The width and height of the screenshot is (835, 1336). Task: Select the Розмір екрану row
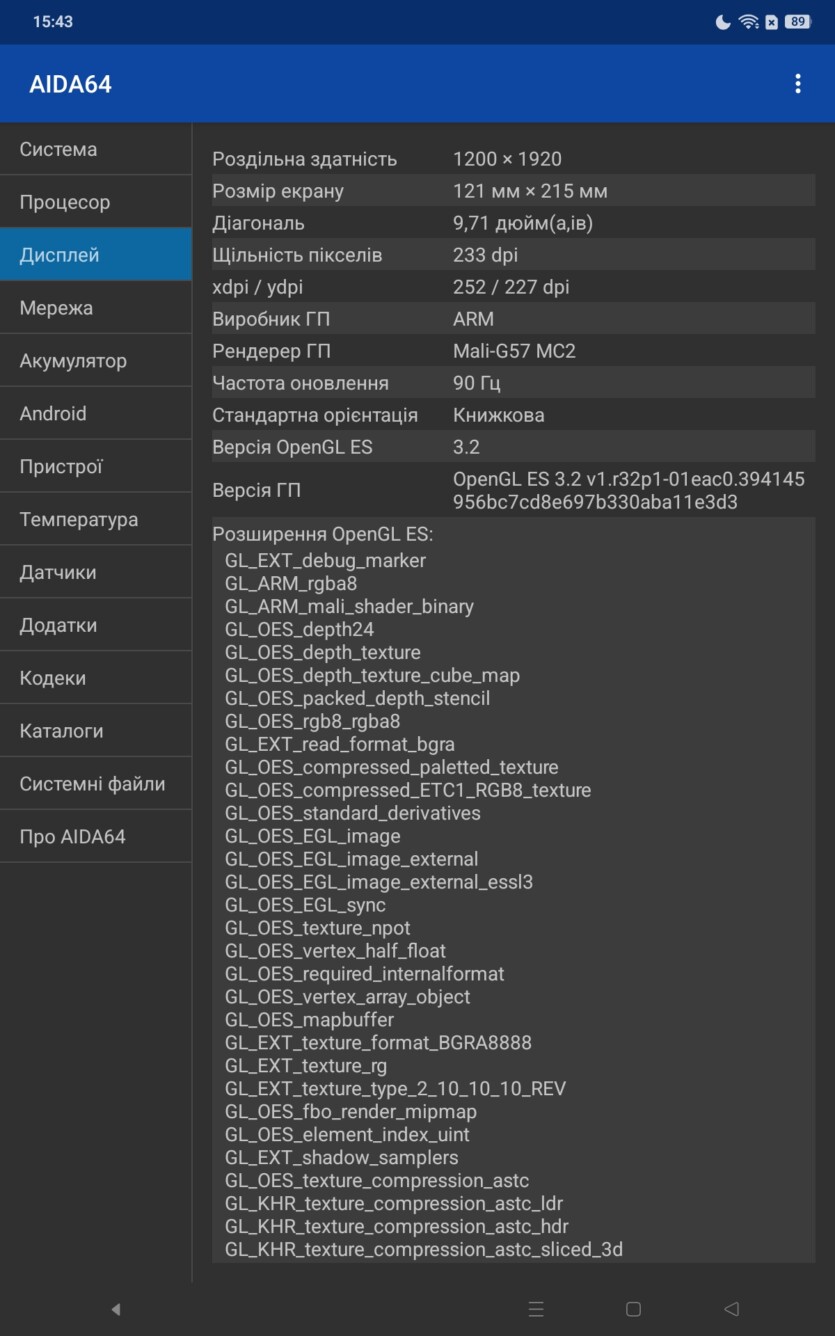coord(513,191)
